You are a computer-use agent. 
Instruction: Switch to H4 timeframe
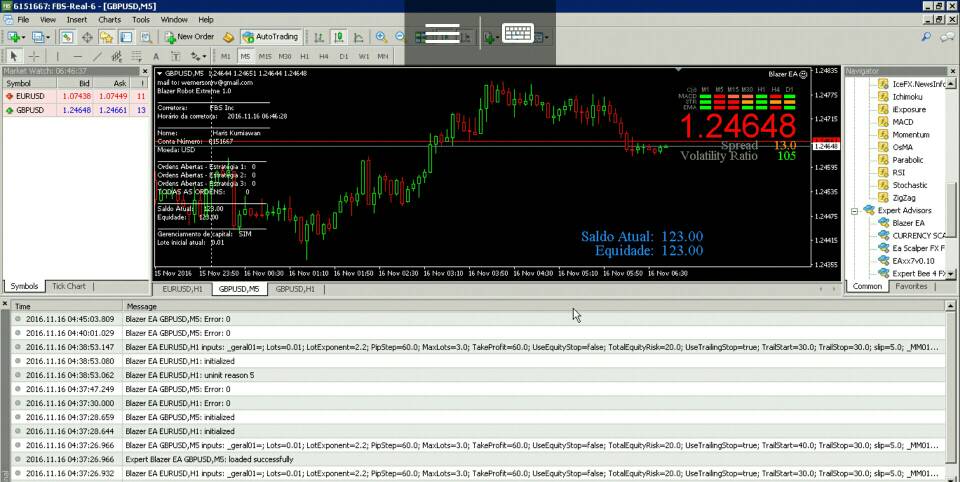[324, 57]
